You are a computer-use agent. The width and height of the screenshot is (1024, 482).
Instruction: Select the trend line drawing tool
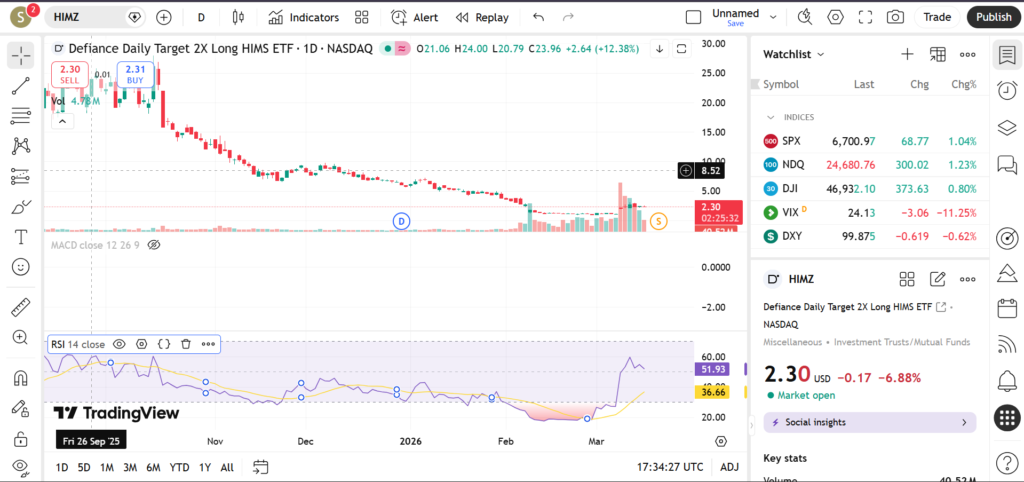click(x=20, y=86)
